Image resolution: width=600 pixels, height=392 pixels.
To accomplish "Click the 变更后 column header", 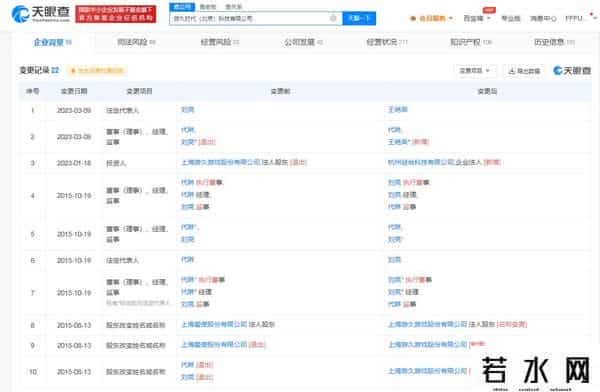I will [x=487, y=91].
